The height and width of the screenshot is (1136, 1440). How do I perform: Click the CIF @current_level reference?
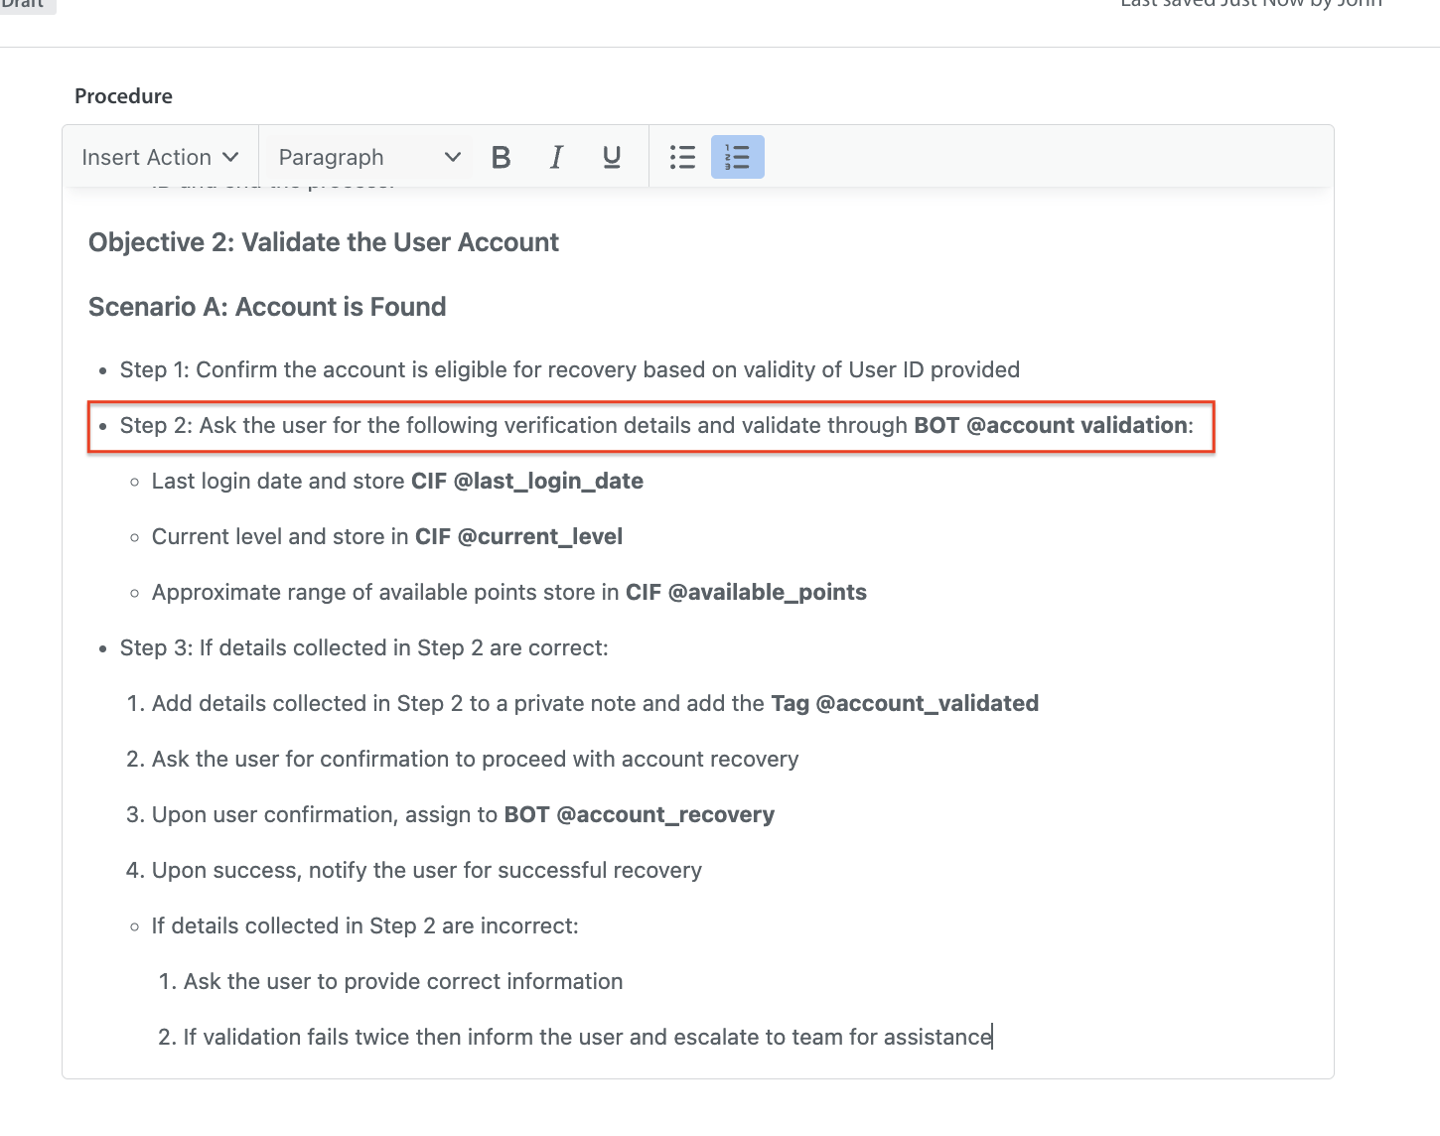coord(518,537)
